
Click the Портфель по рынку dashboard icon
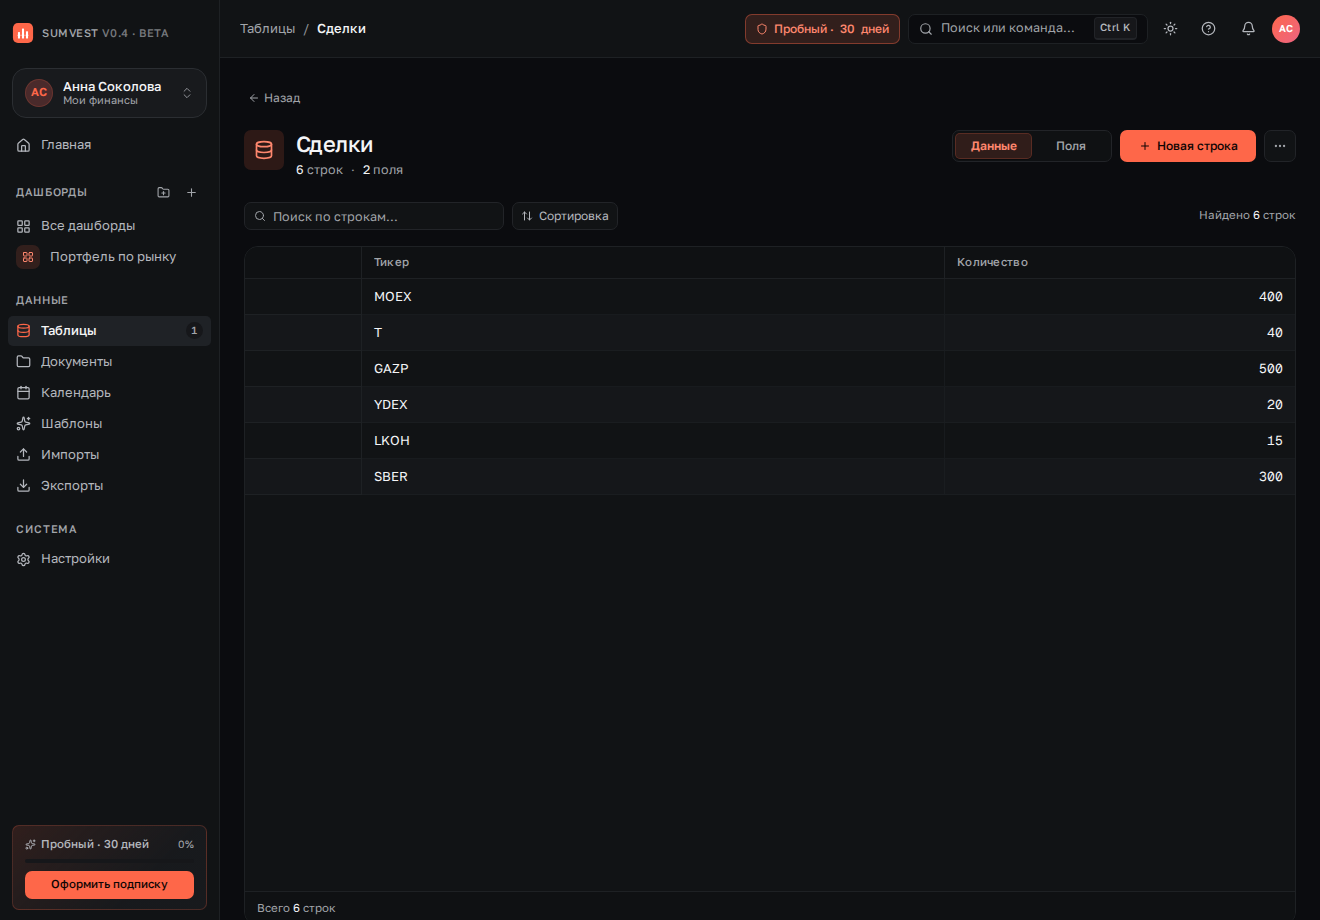click(x=28, y=257)
